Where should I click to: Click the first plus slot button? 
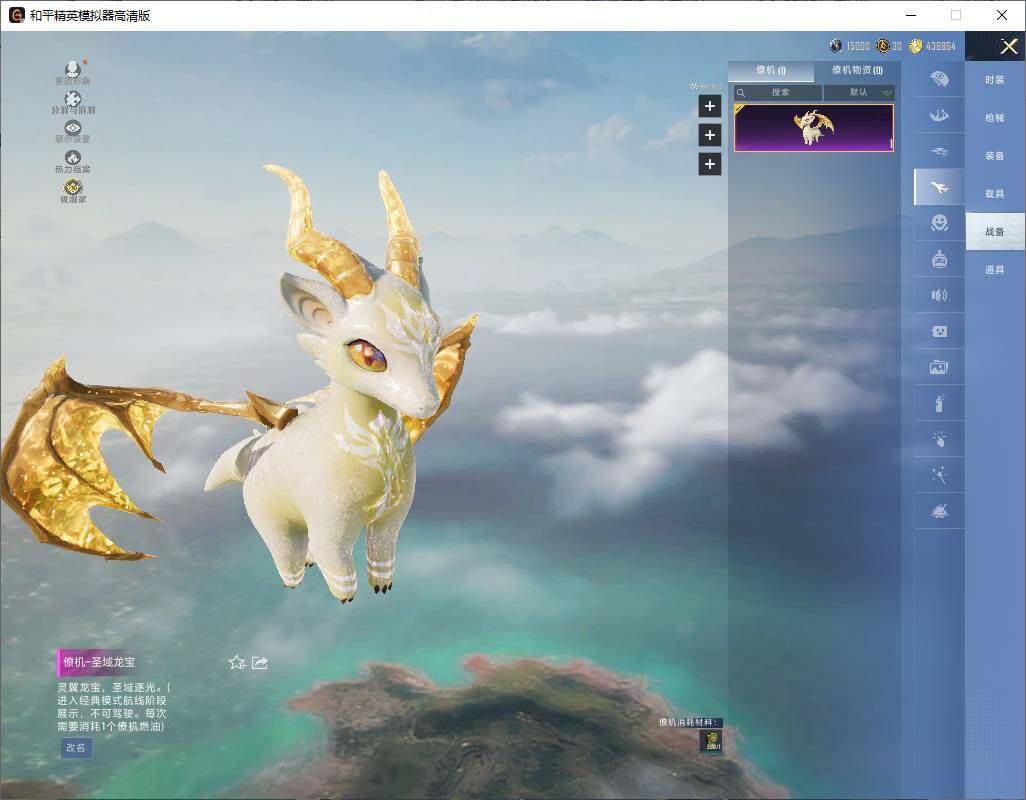[x=710, y=106]
